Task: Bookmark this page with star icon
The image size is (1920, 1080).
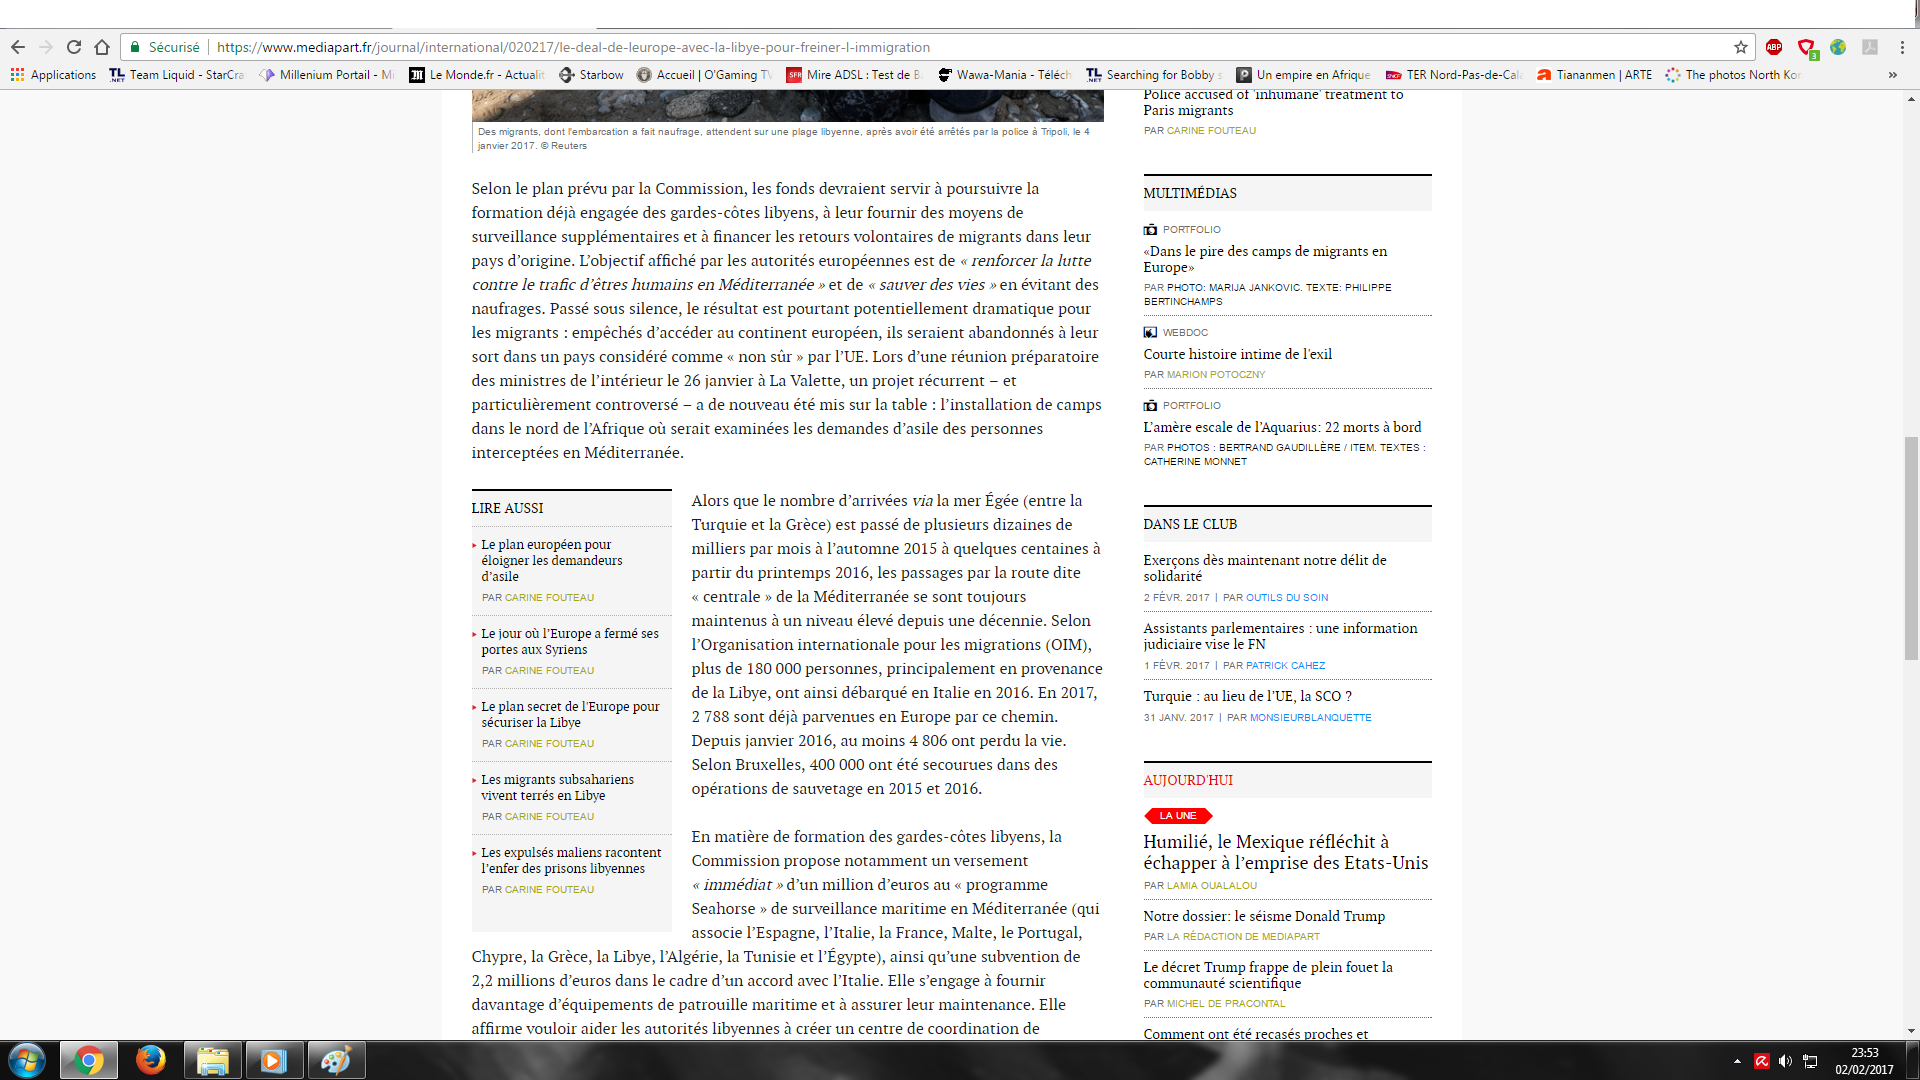Action: [x=1741, y=47]
